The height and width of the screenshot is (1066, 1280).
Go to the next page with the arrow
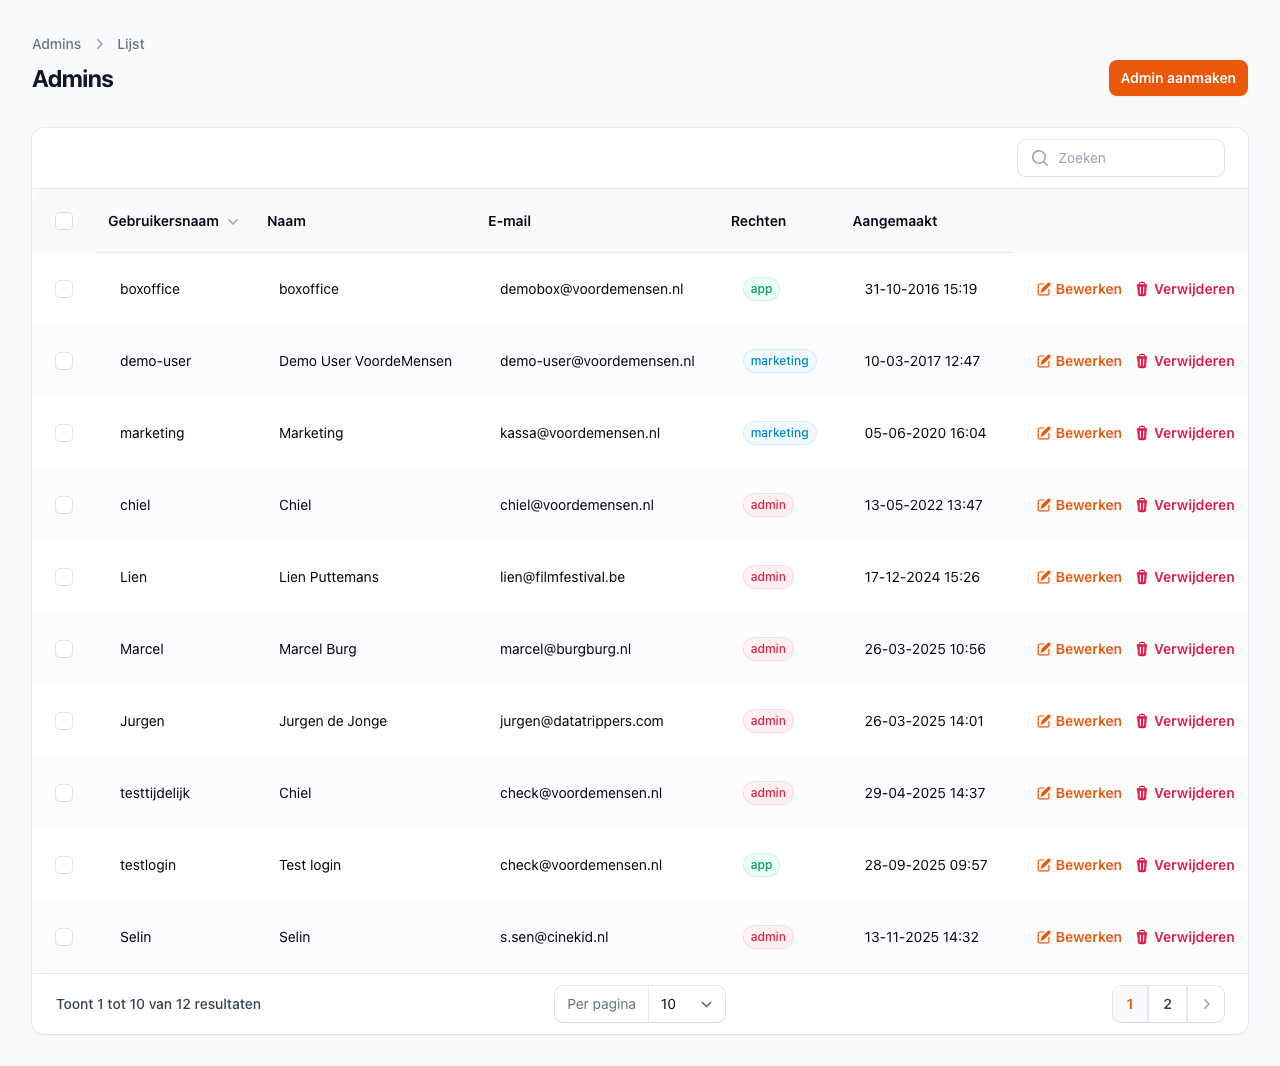click(1206, 1004)
